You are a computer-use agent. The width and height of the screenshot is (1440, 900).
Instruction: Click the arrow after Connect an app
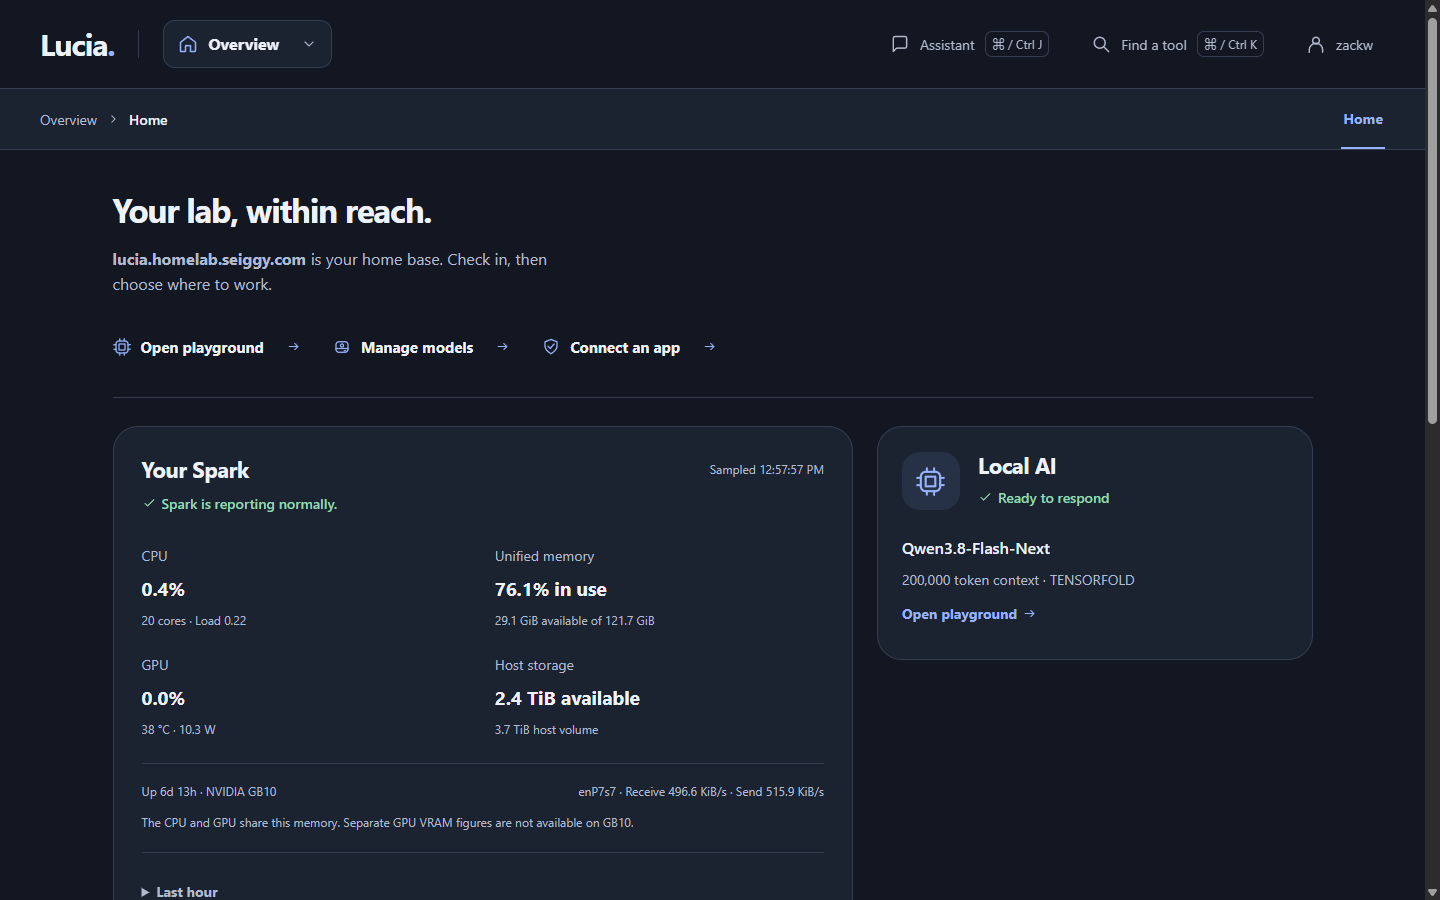pos(709,347)
